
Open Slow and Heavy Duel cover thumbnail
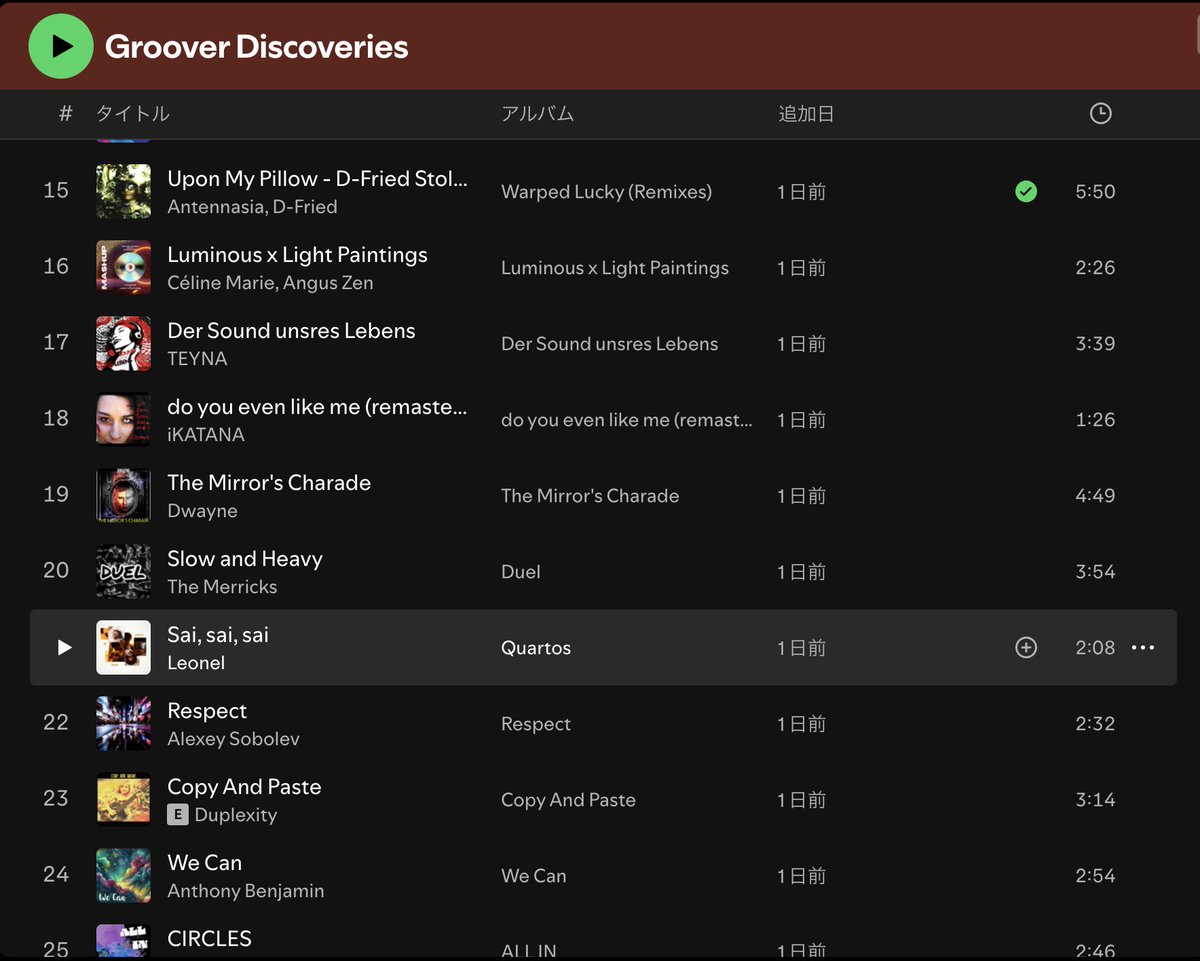pyautogui.click(x=124, y=571)
